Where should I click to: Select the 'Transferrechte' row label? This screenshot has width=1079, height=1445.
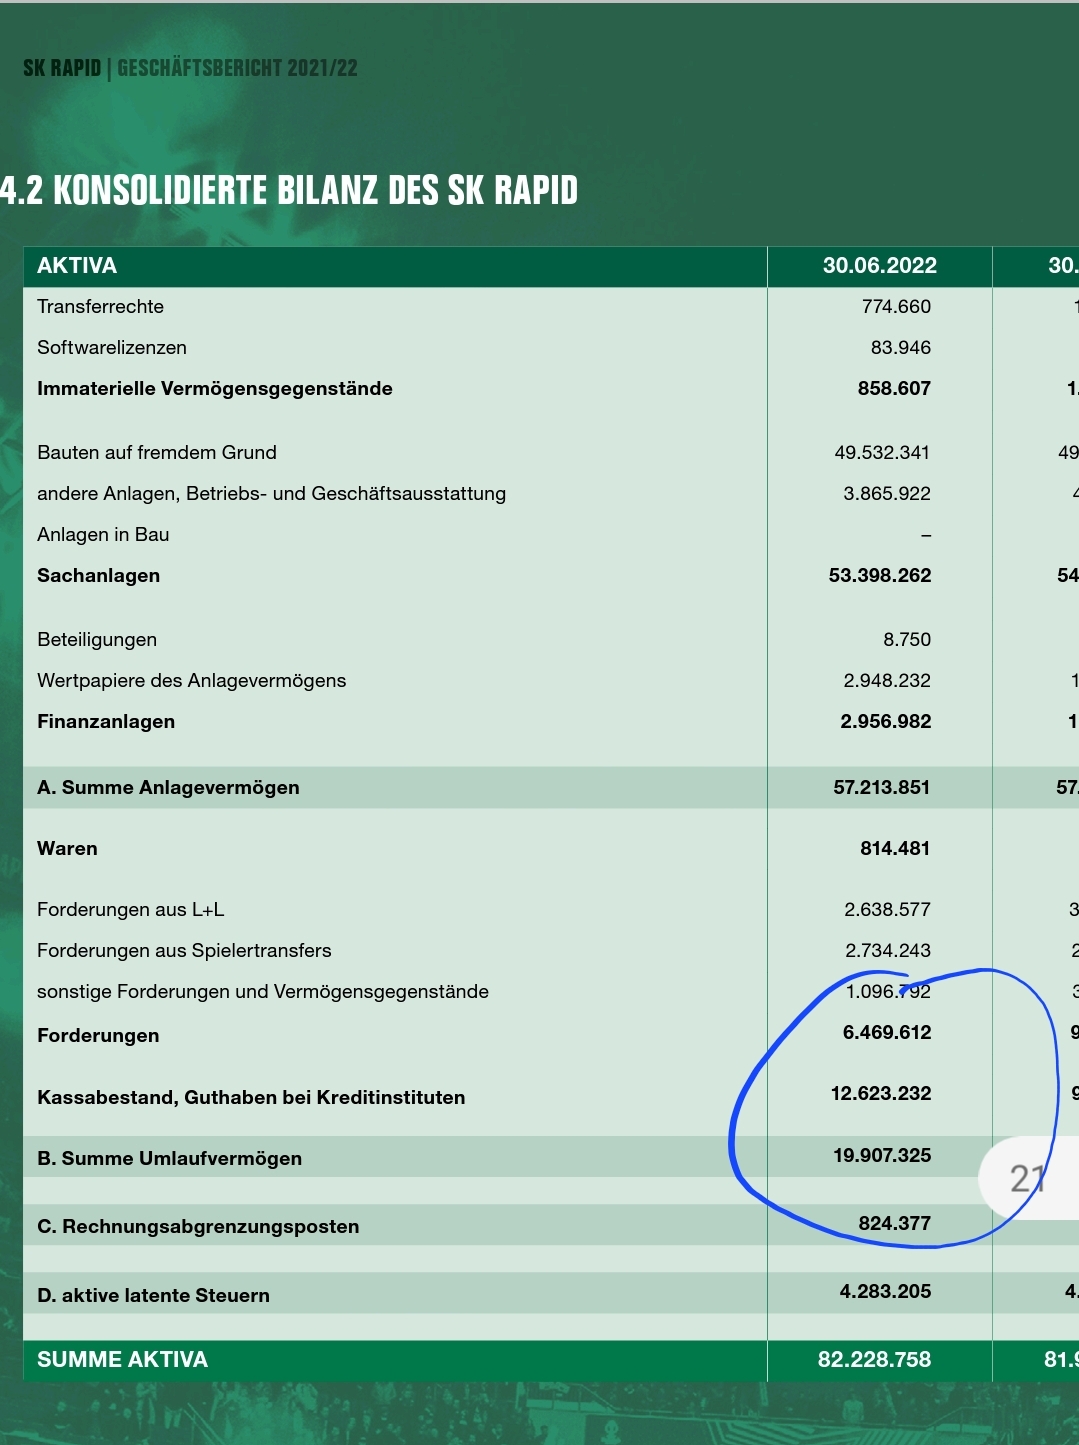100,307
